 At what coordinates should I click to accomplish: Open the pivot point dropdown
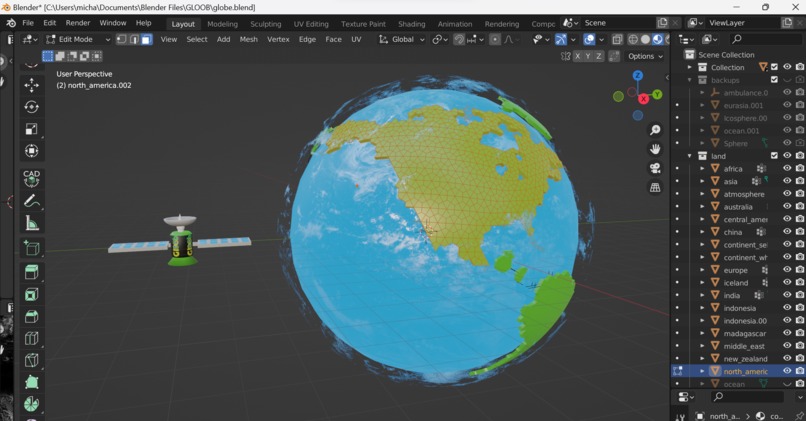coord(441,40)
